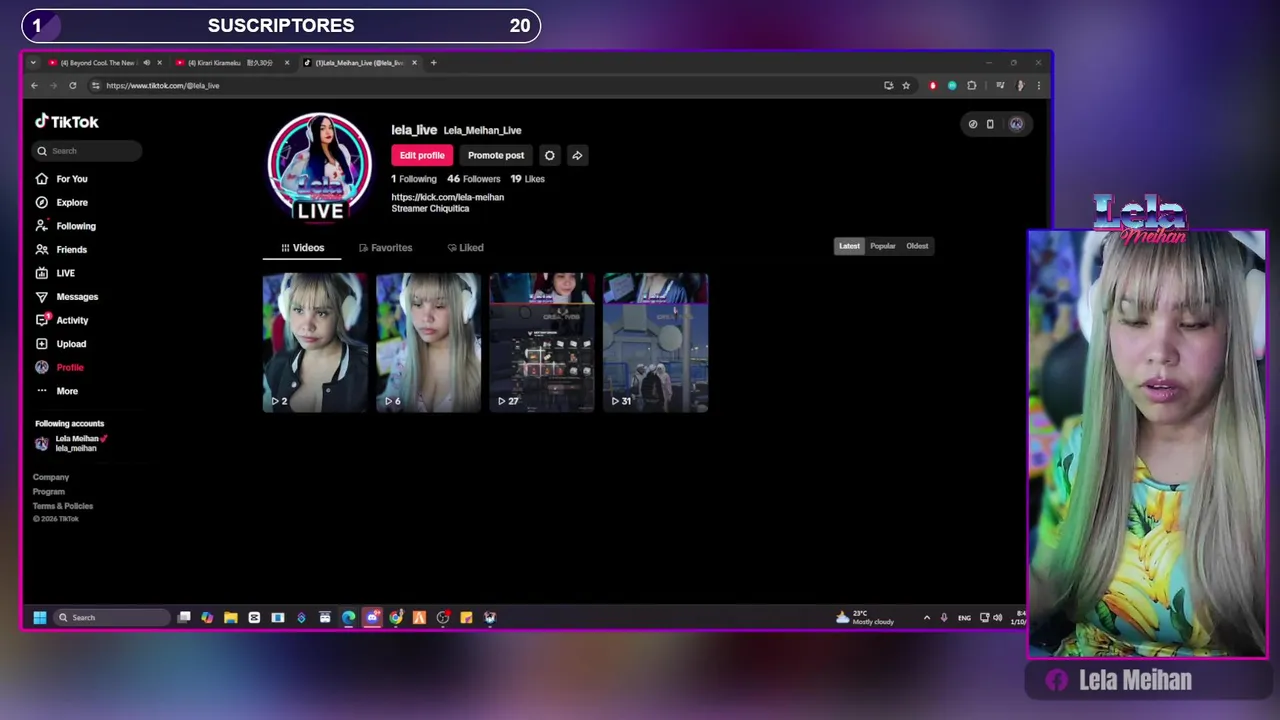Open the video with 6 views
Screen dimensions: 1280x720
click(428, 342)
